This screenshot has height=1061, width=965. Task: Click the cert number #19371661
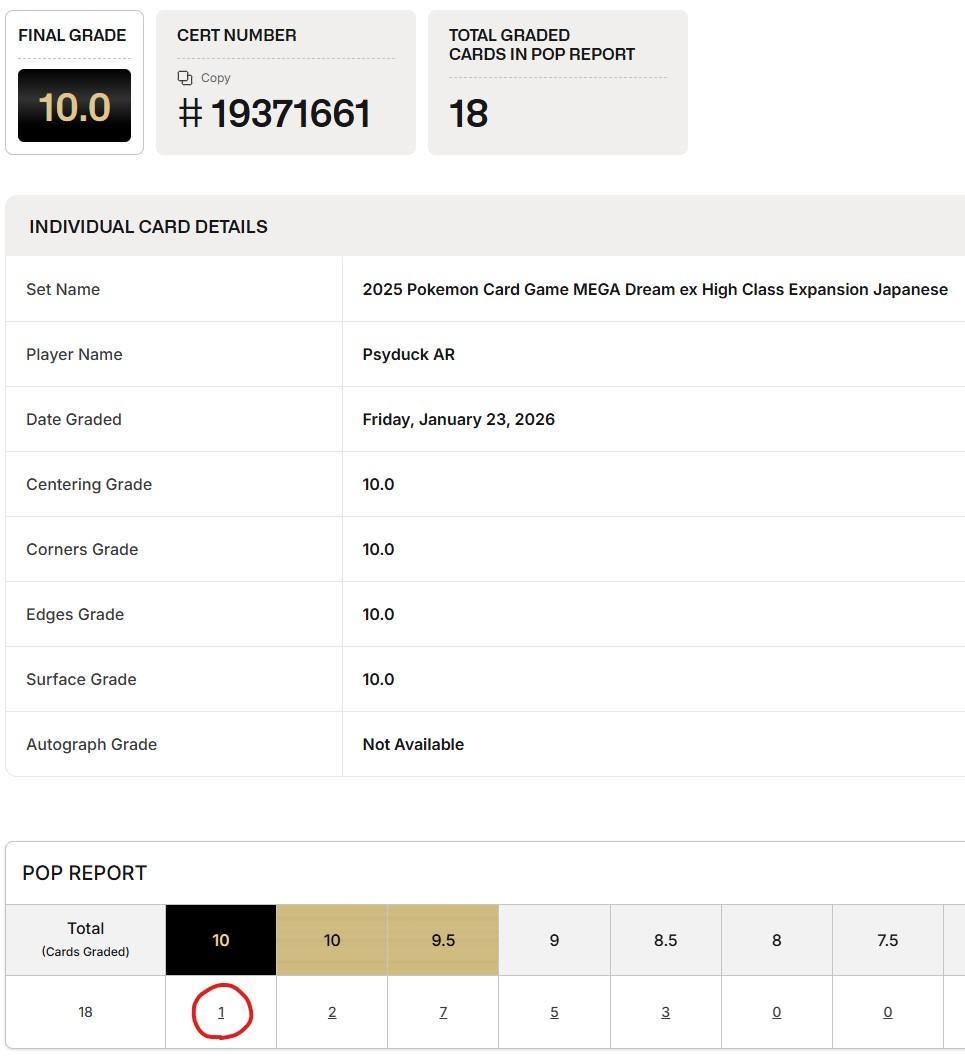coord(275,114)
